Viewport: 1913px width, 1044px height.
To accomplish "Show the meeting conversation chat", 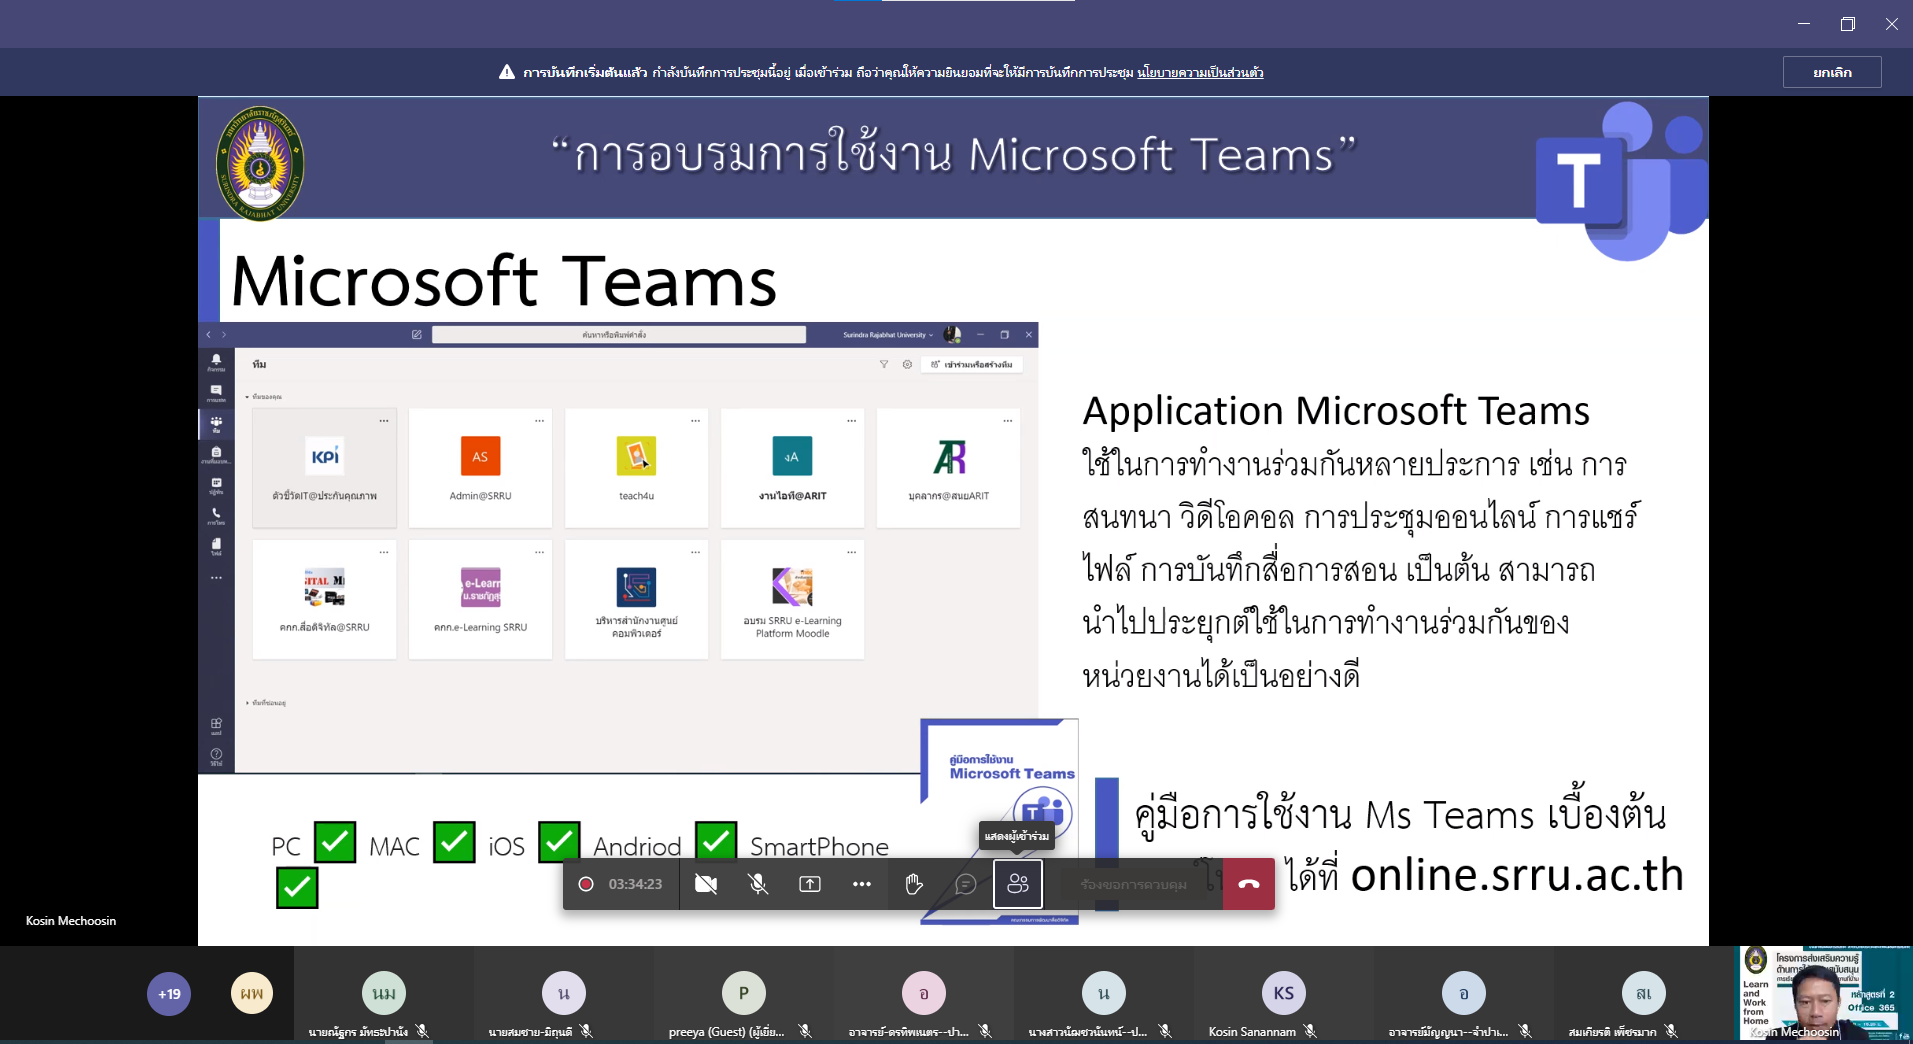I will click(x=966, y=884).
